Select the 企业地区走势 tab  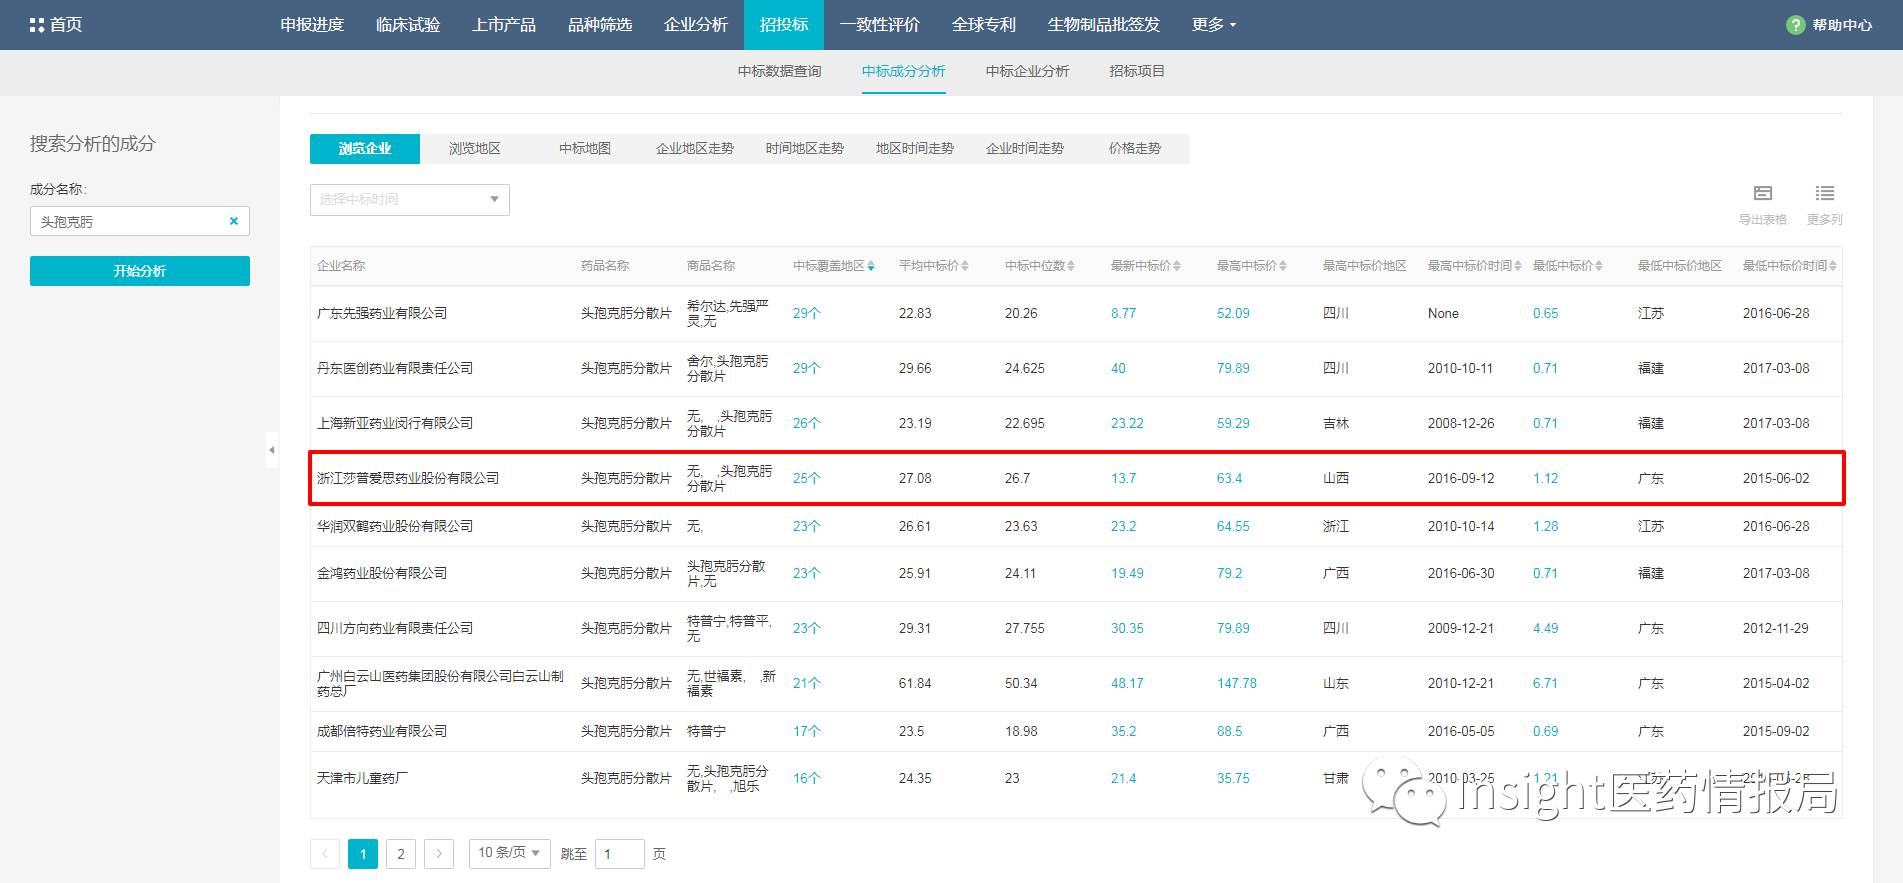[695, 149]
